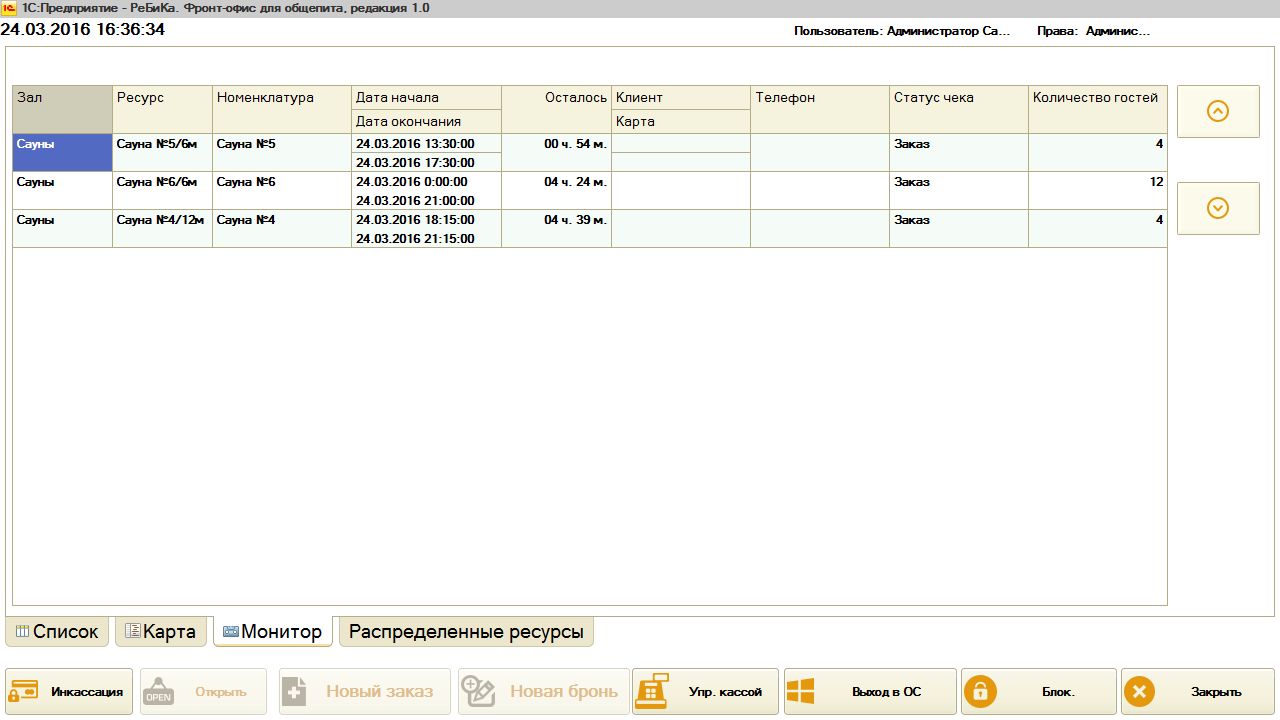
Task: Click the Упр. кассой cash register icon
Action: (653, 691)
